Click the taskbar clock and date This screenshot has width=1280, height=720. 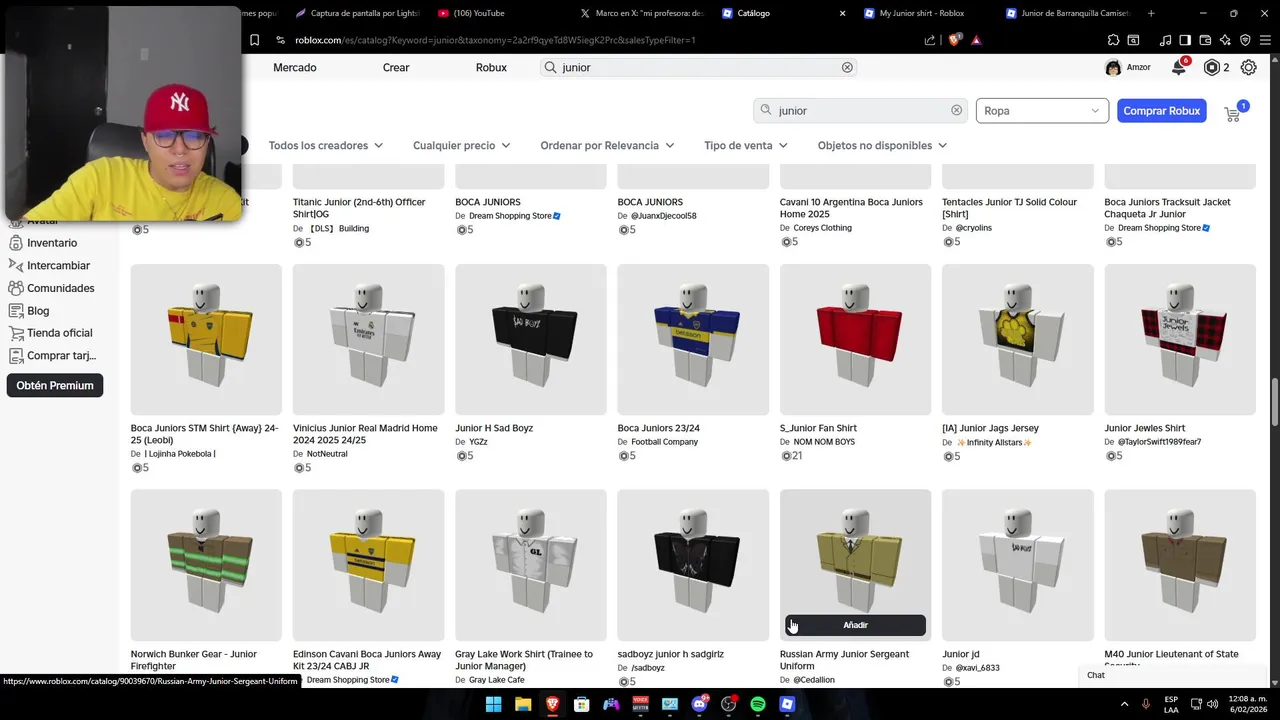click(1245, 704)
